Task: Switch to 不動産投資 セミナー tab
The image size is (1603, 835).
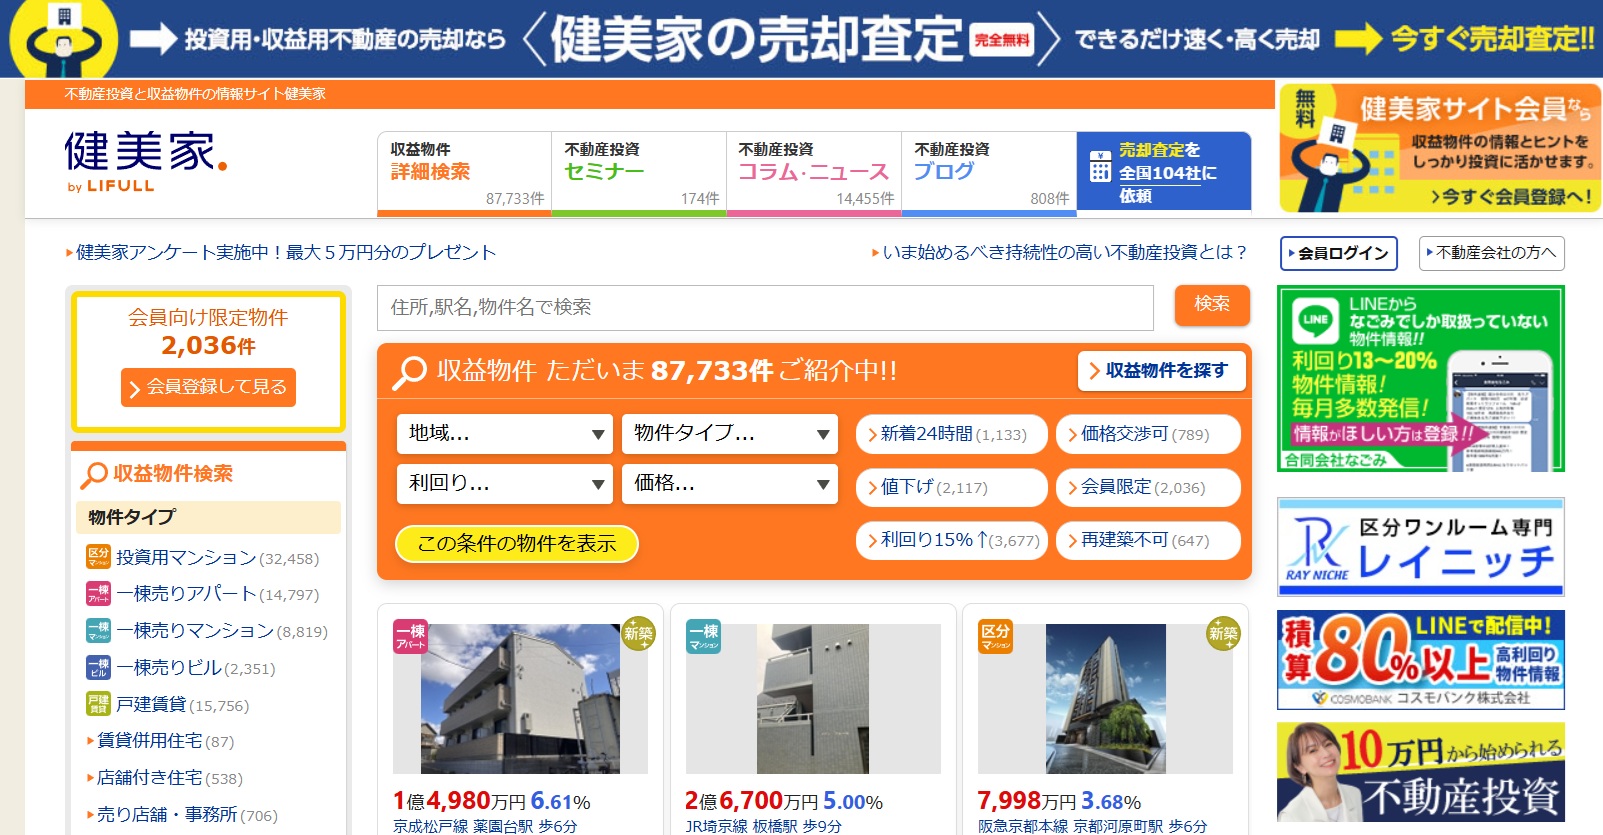Action: (x=638, y=173)
